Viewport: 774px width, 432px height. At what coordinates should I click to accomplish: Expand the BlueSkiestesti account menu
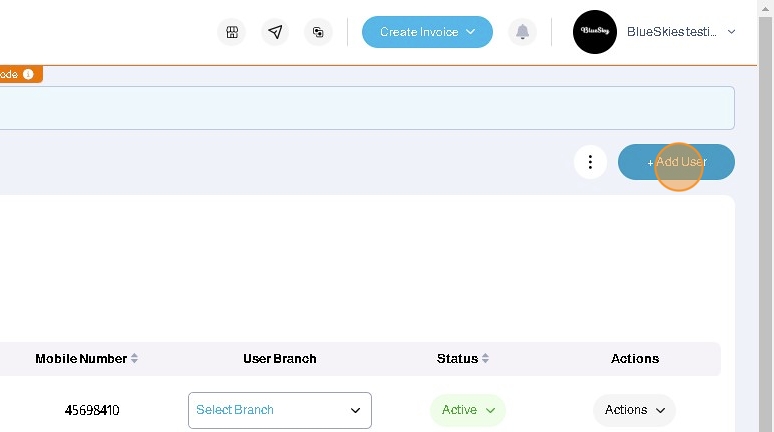(x=731, y=32)
